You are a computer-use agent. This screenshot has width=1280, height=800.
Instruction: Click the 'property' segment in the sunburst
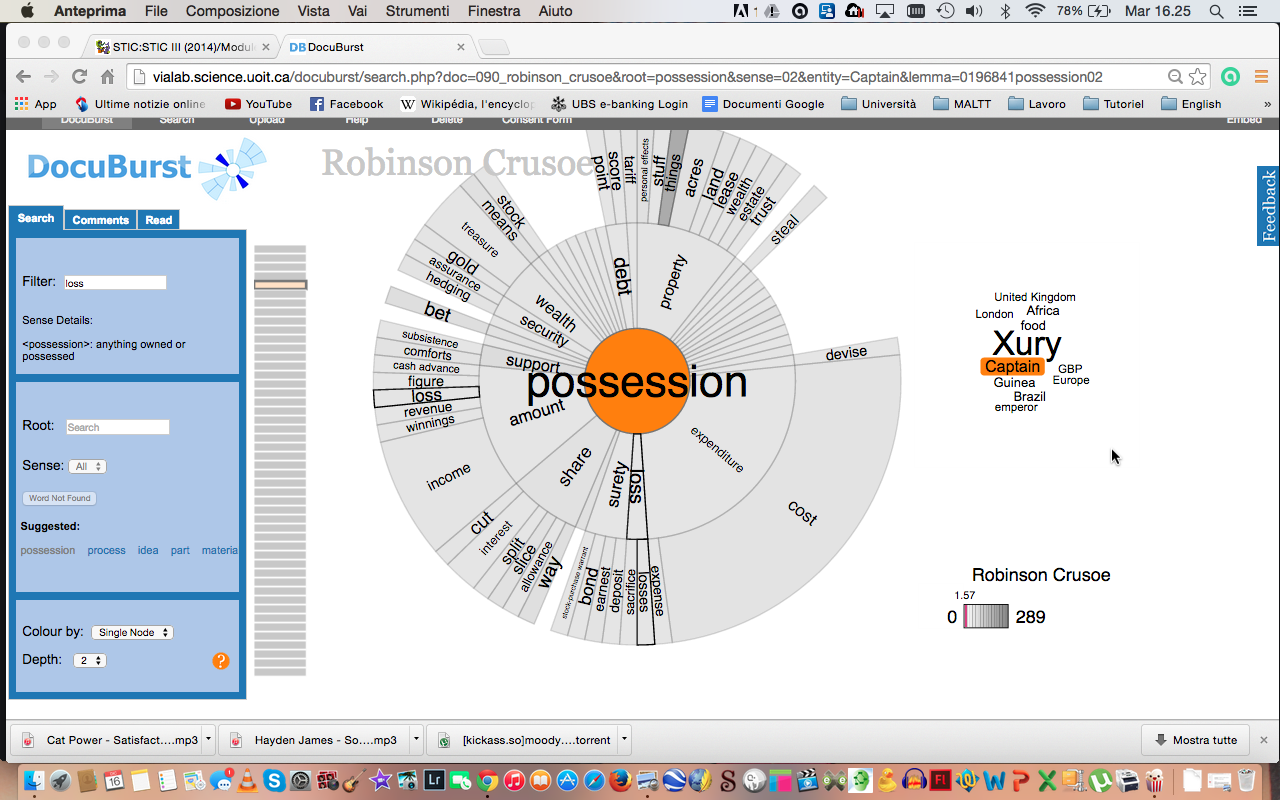point(674,282)
